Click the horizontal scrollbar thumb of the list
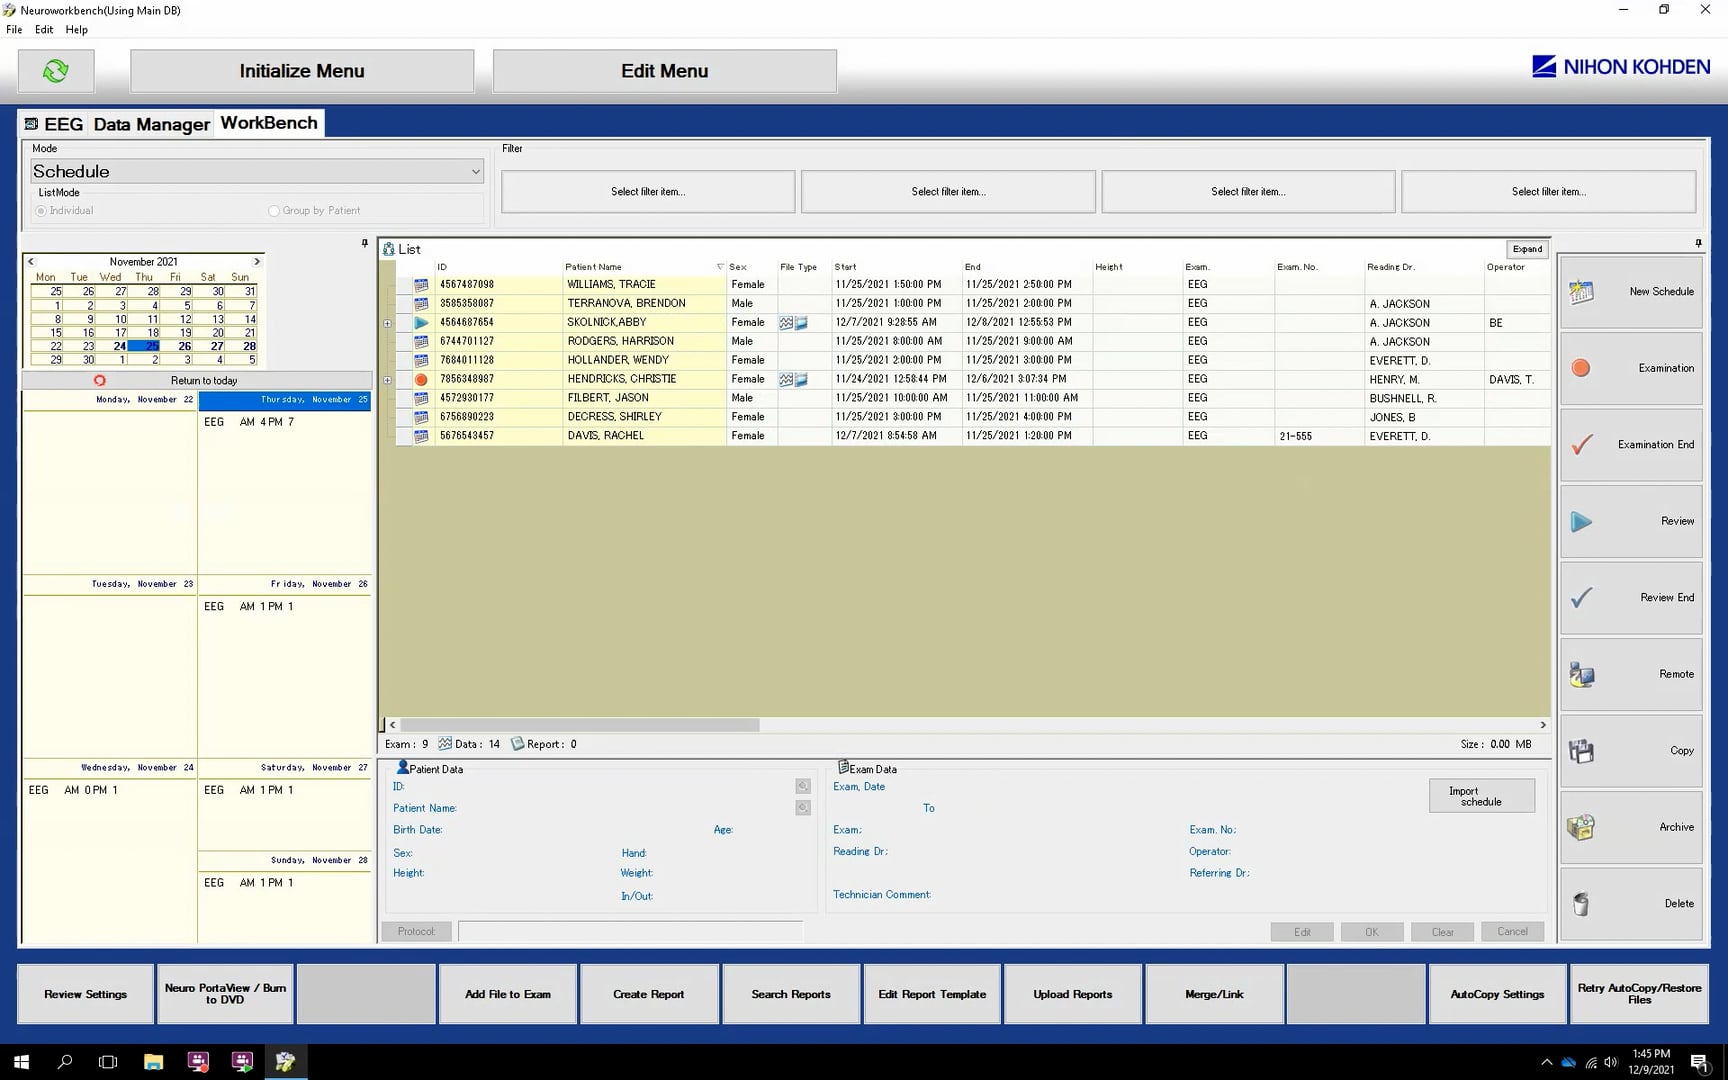 point(580,725)
